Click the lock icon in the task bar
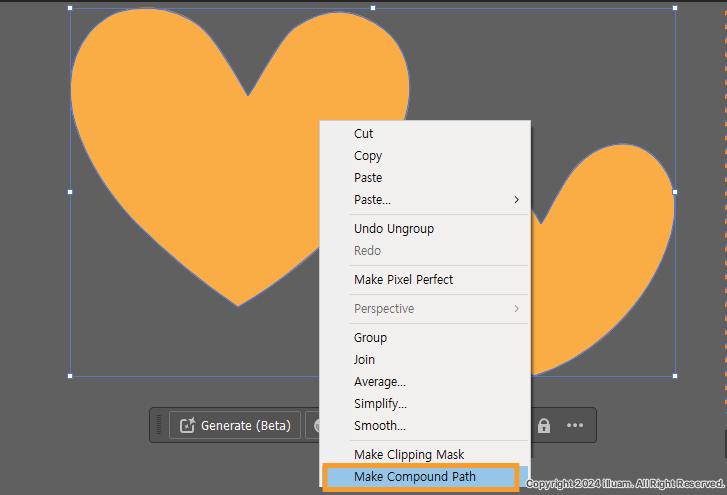 (x=544, y=425)
